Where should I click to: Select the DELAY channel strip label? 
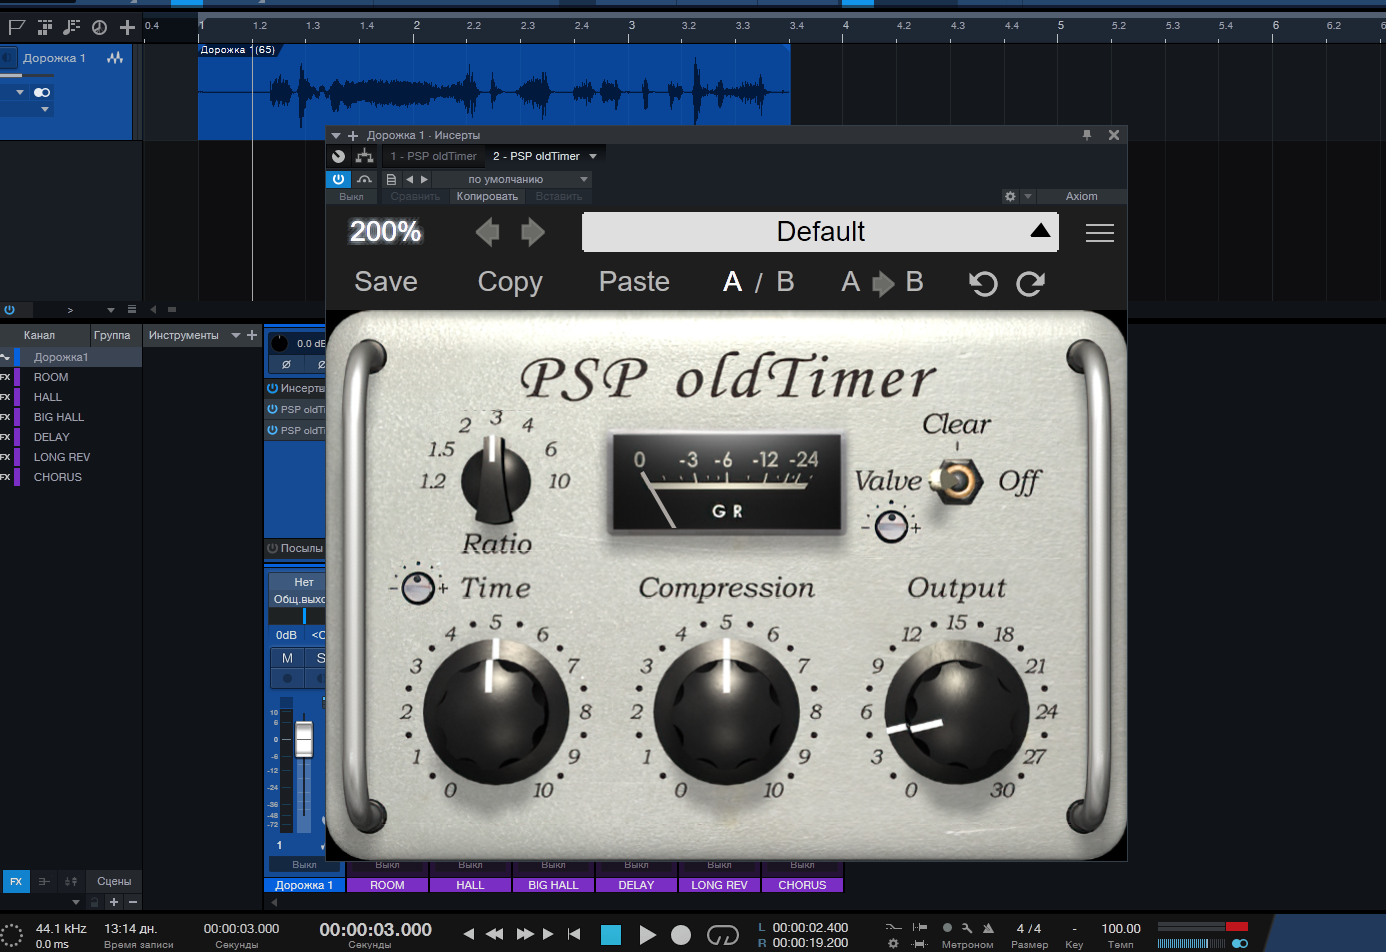636,885
